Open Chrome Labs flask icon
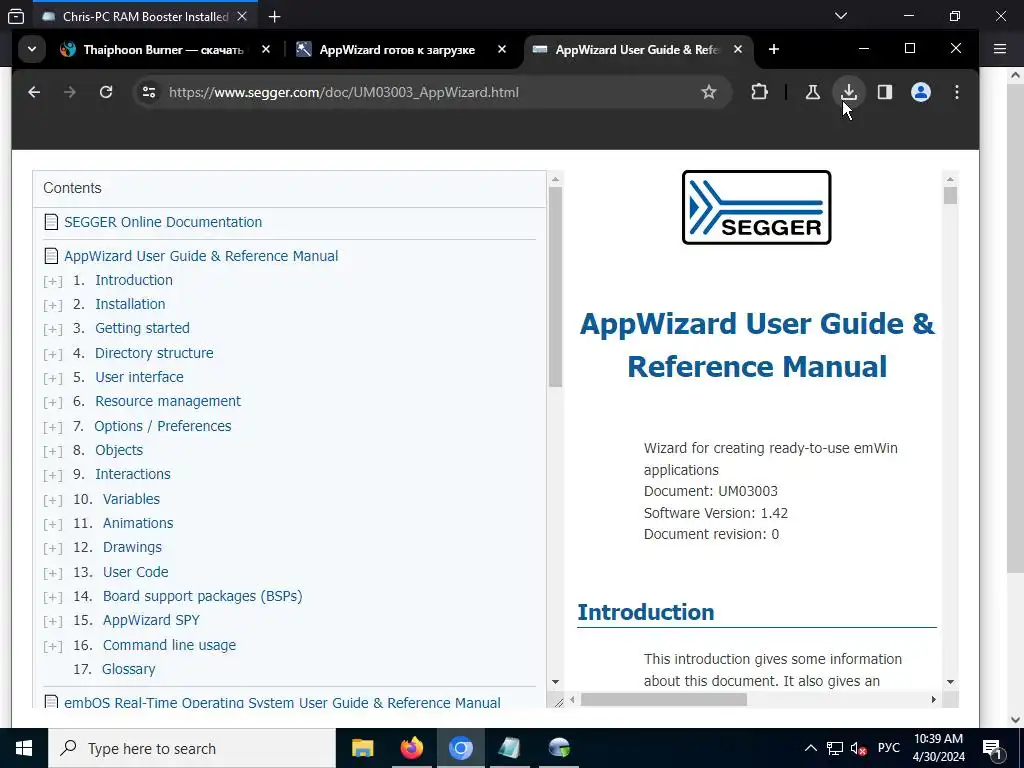The width and height of the screenshot is (1024, 768). pos(812,92)
